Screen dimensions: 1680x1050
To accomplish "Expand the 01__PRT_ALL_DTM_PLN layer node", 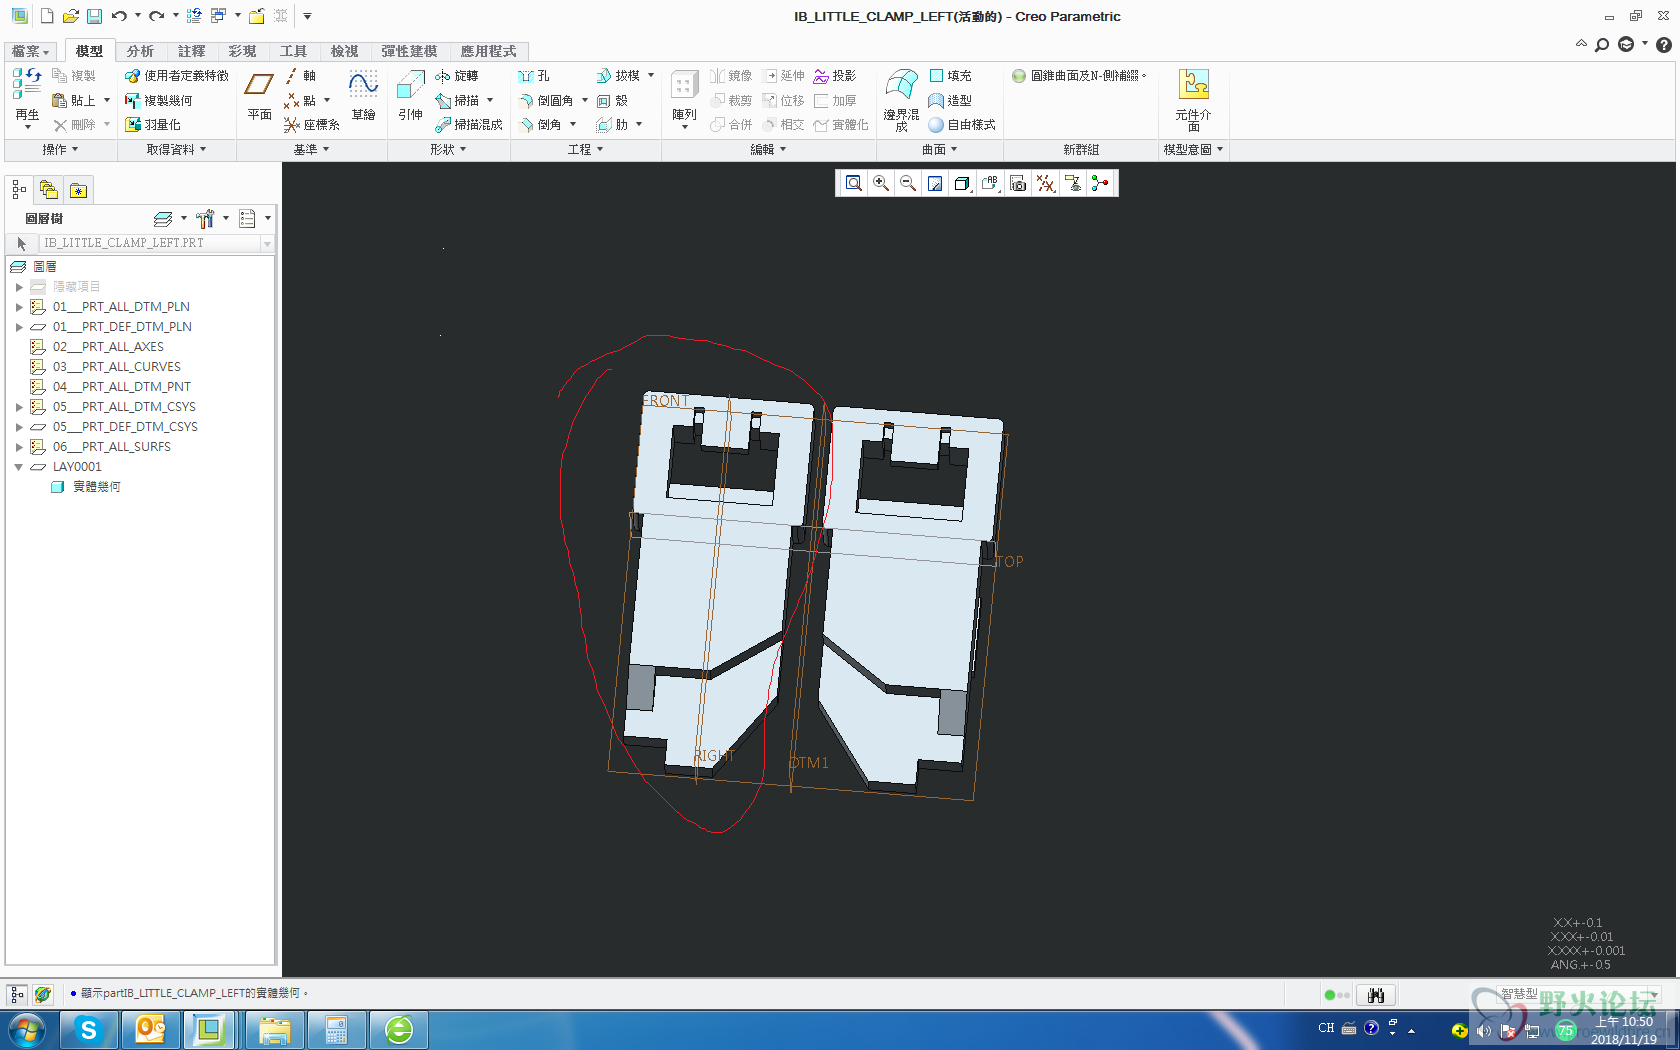I will [x=19, y=307].
